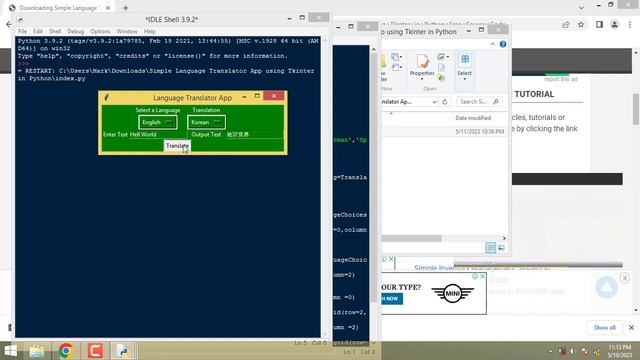Click the taskbar clock showing 11:13 PM

pyautogui.click(x=620, y=351)
